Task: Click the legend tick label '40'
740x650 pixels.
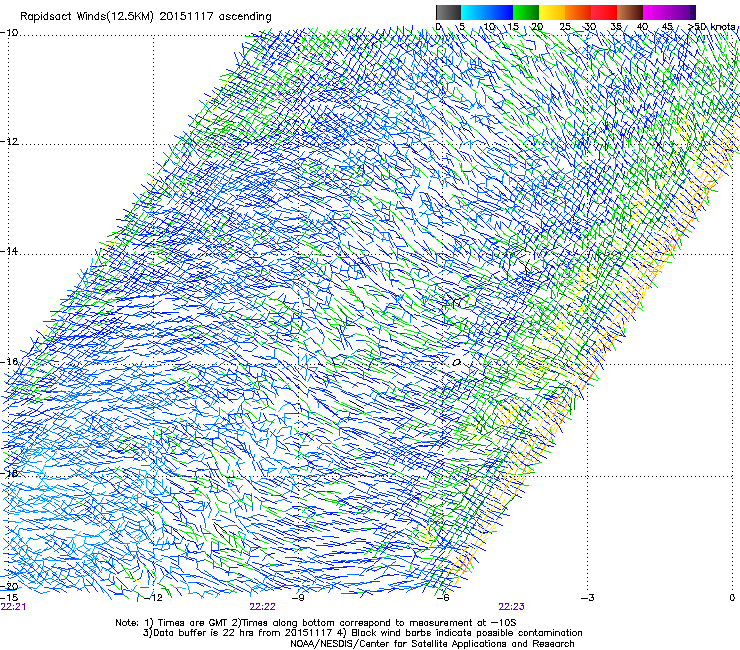Action: (643, 27)
